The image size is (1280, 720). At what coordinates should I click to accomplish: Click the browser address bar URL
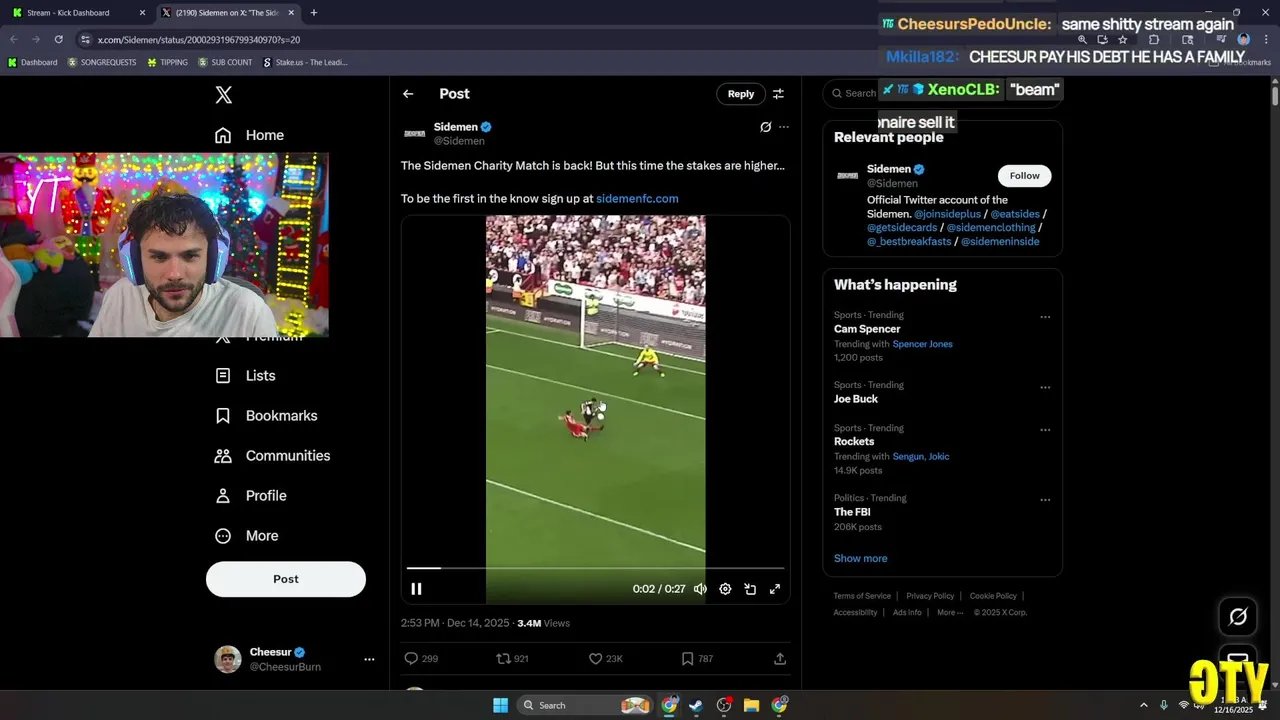tap(198, 40)
